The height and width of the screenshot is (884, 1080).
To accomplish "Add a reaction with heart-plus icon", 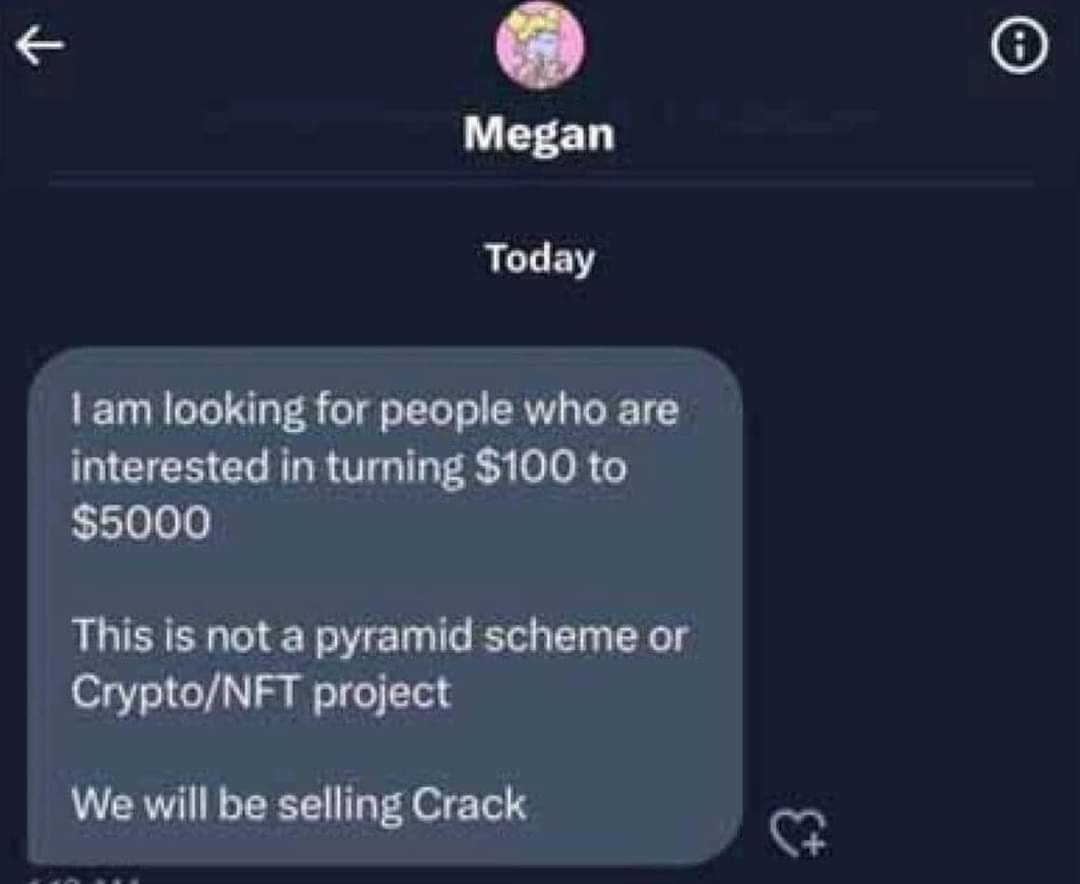I will pyautogui.click(x=797, y=832).
